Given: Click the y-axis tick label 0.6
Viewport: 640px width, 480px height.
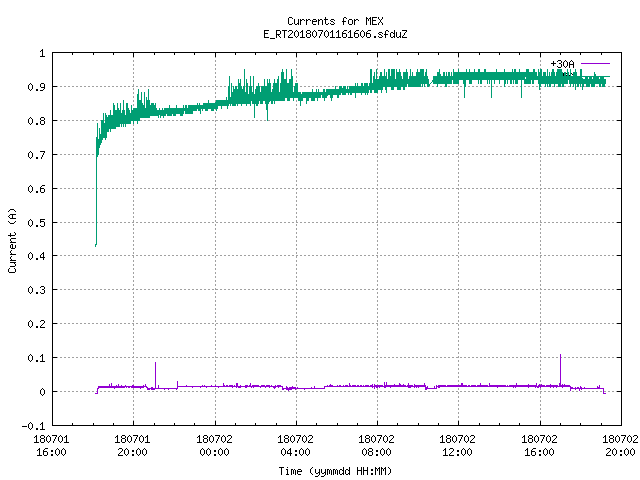Looking at the screenshot, I should coord(36,189).
